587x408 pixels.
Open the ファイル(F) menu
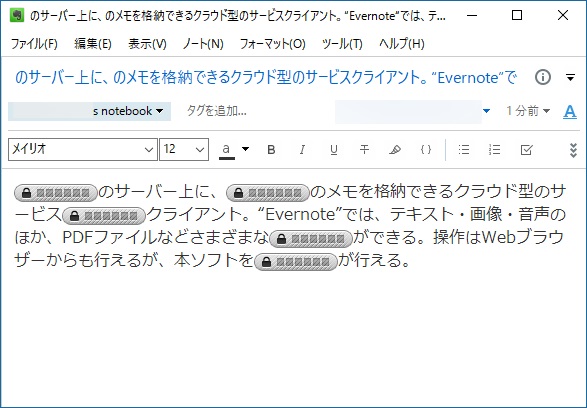tap(34, 44)
